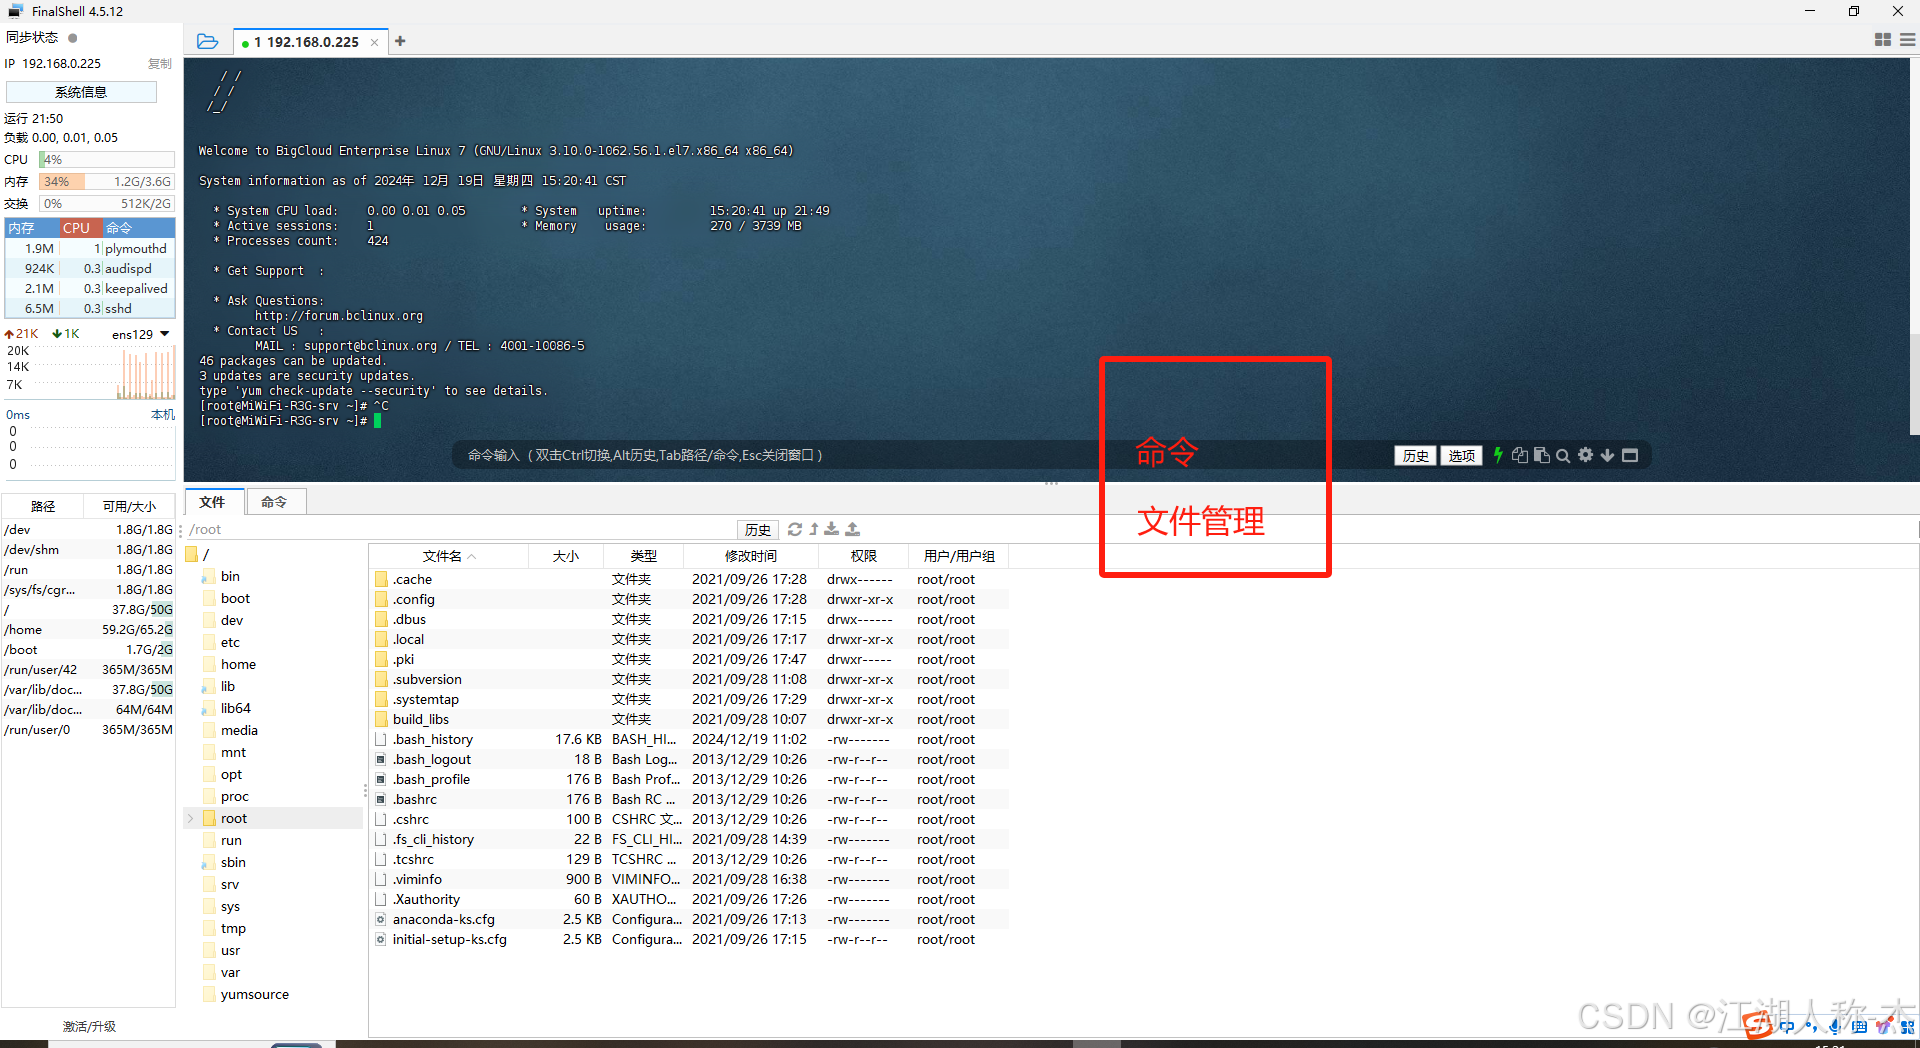Open the ens129 network interface dropdown
The width and height of the screenshot is (1920, 1048).
click(x=140, y=334)
